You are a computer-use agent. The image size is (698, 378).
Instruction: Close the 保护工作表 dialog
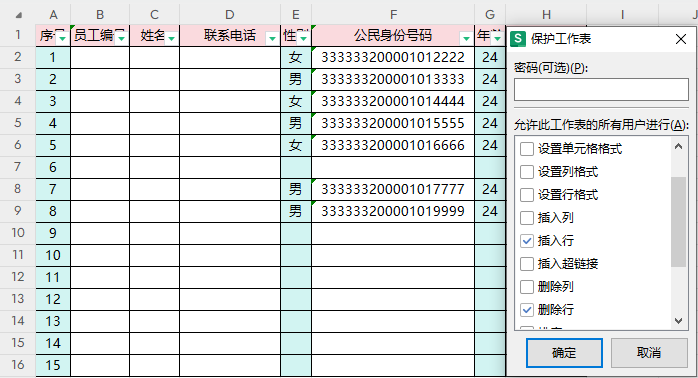[681, 39]
